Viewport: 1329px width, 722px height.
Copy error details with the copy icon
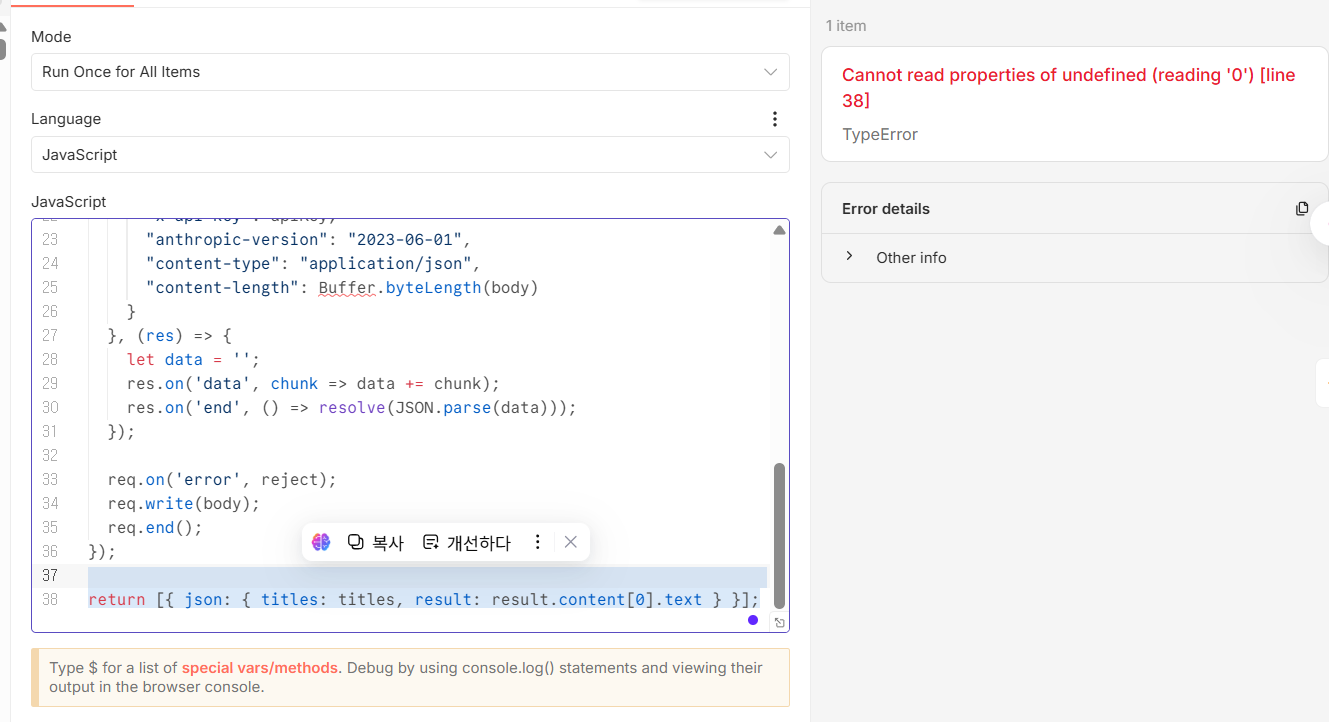pos(1301,208)
